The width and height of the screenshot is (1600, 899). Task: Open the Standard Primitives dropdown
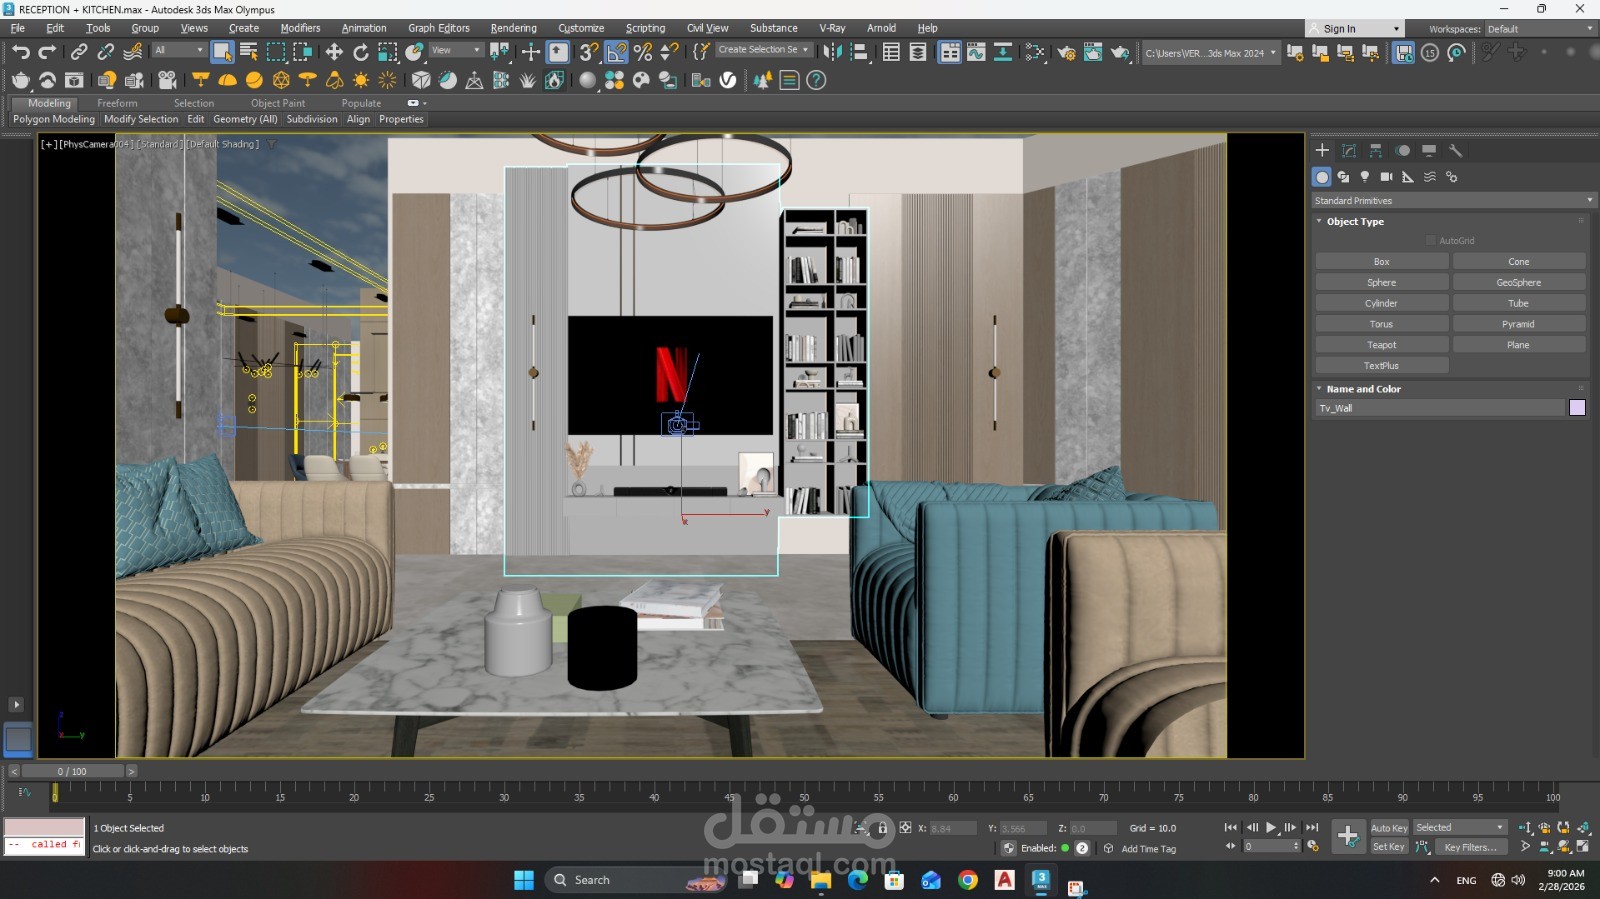pyautogui.click(x=1452, y=201)
